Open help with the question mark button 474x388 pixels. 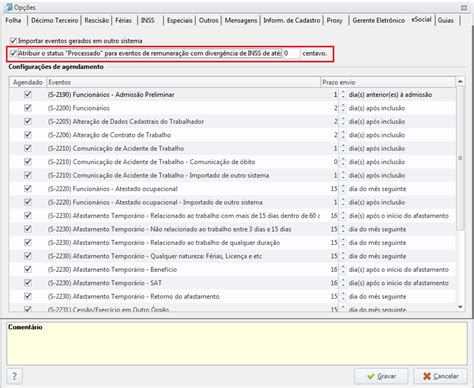click(x=14, y=376)
